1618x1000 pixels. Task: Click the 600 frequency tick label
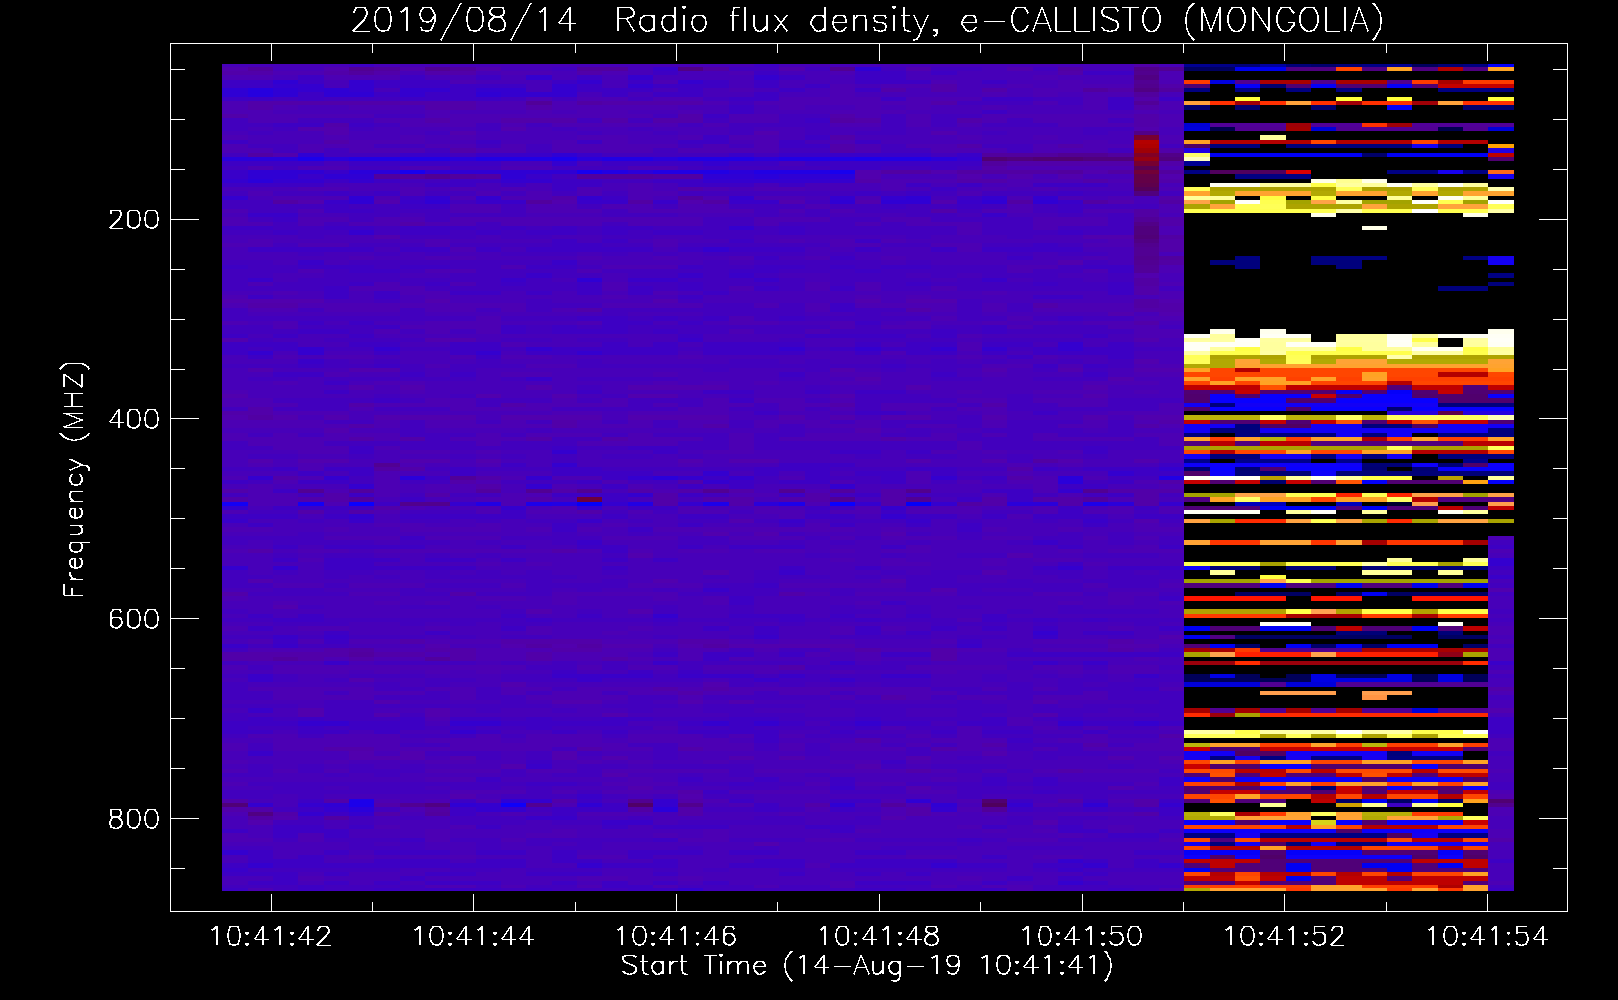coord(134,619)
